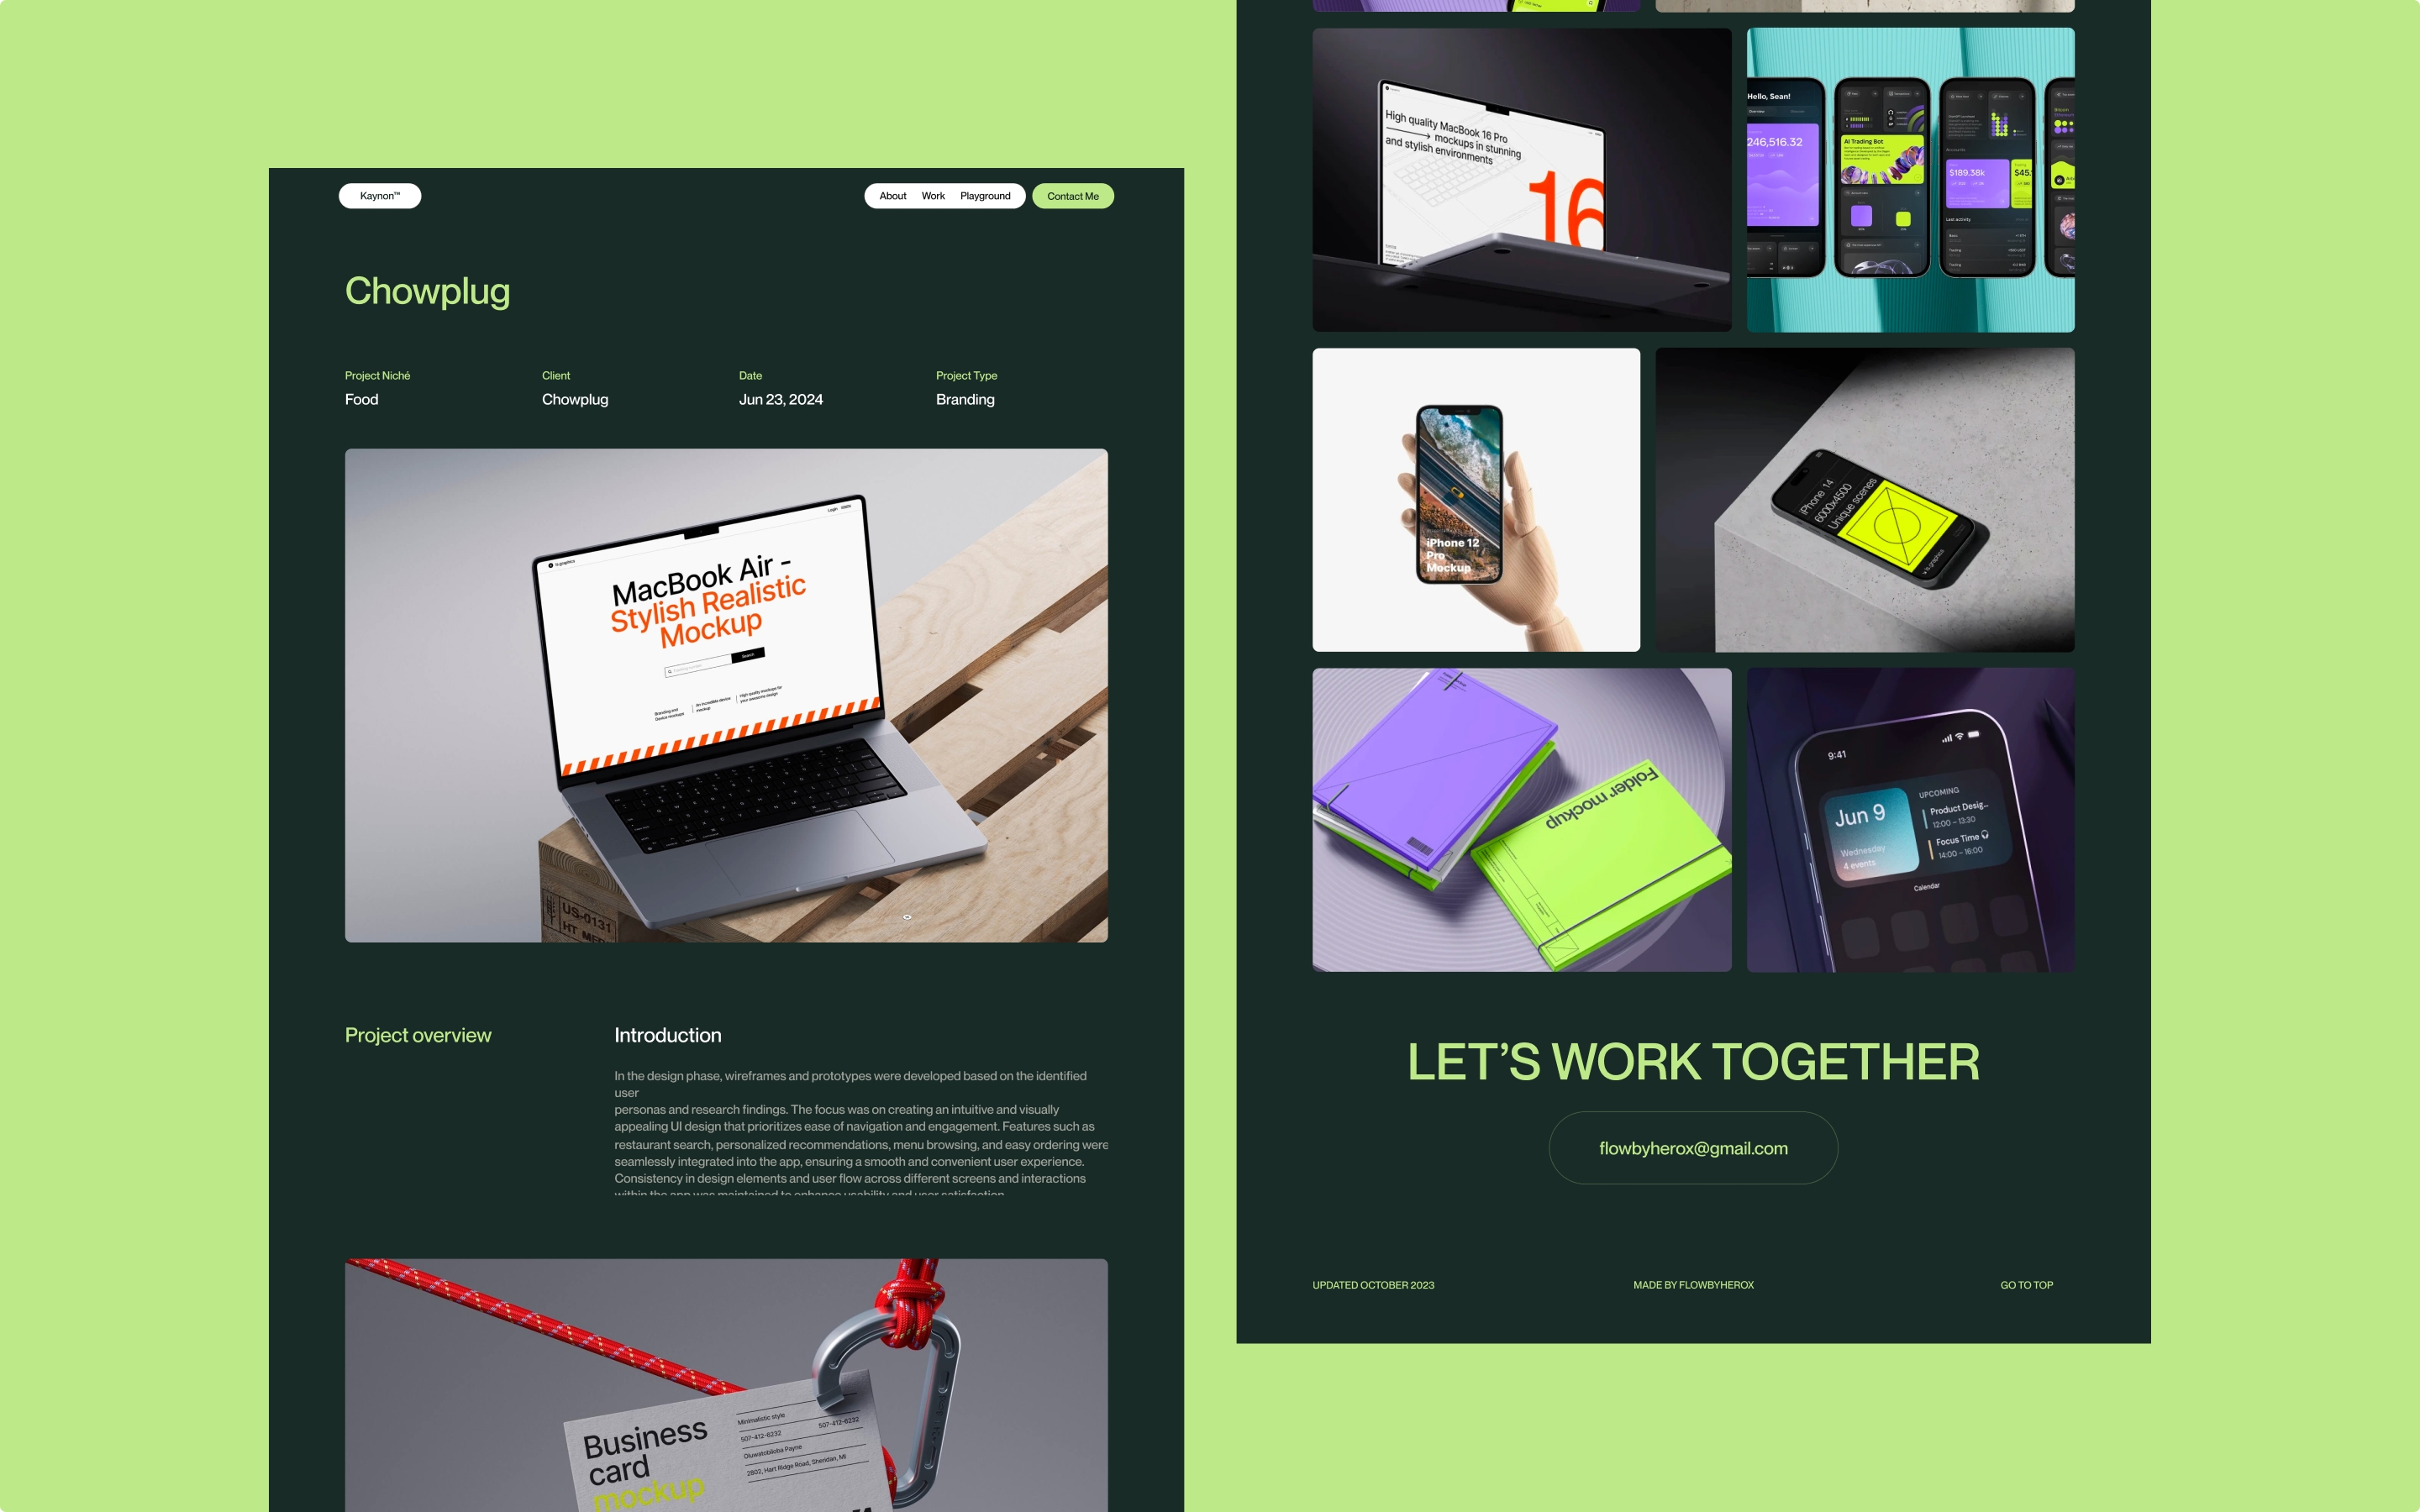Screen dimensions: 2420x1512
Task: Click the Kaynon logo/brand icon
Action: pos(380,195)
